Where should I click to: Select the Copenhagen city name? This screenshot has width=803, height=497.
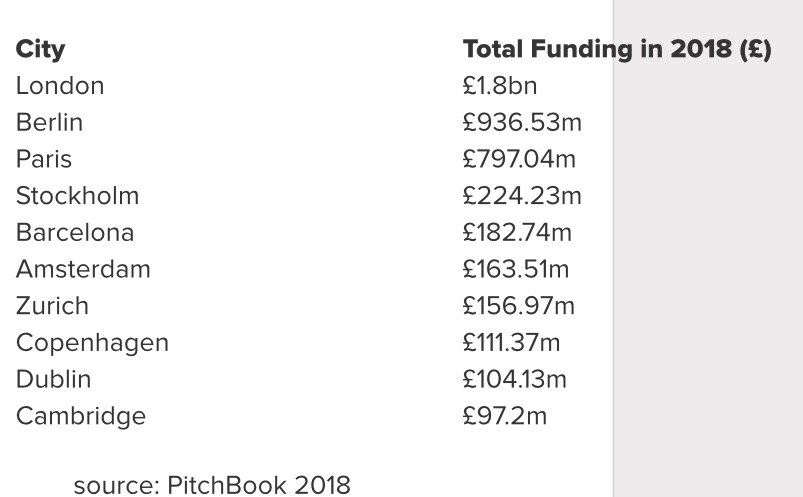[x=92, y=343]
